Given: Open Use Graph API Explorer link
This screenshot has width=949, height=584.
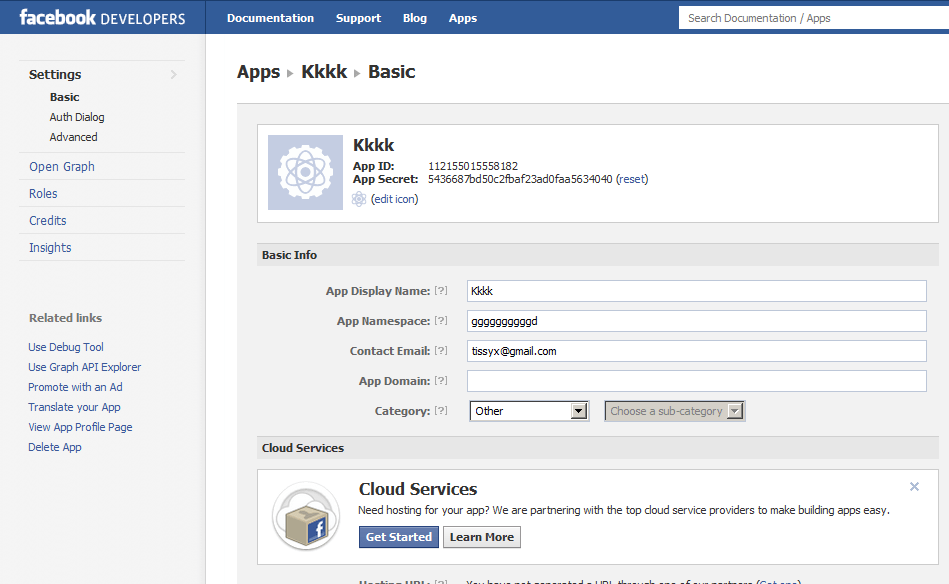Looking at the screenshot, I should [85, 367].
